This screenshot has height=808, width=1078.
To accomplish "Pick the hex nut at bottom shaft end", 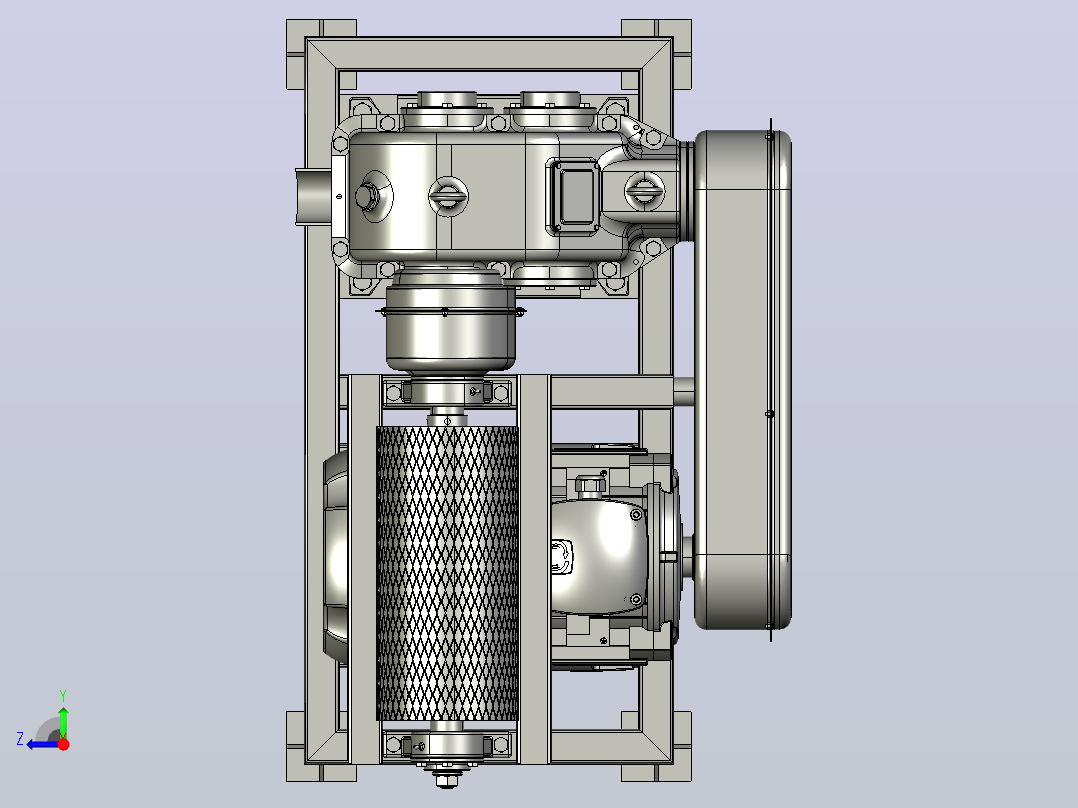I will pos(446,779).
